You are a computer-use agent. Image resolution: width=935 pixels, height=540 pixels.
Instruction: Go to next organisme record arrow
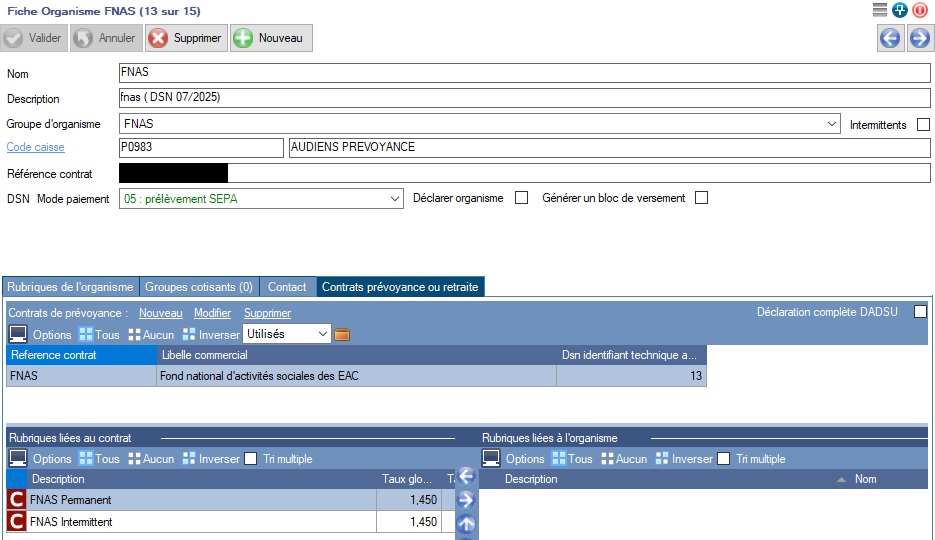coord(919,39)
